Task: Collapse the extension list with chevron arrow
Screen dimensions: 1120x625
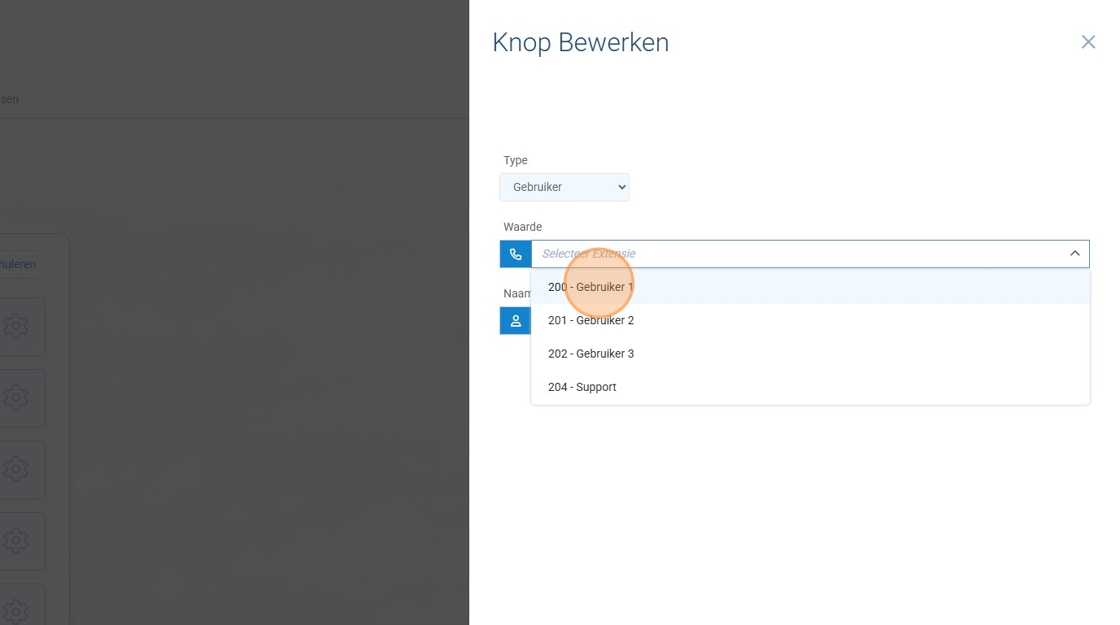Action: tap(1075, 254)
